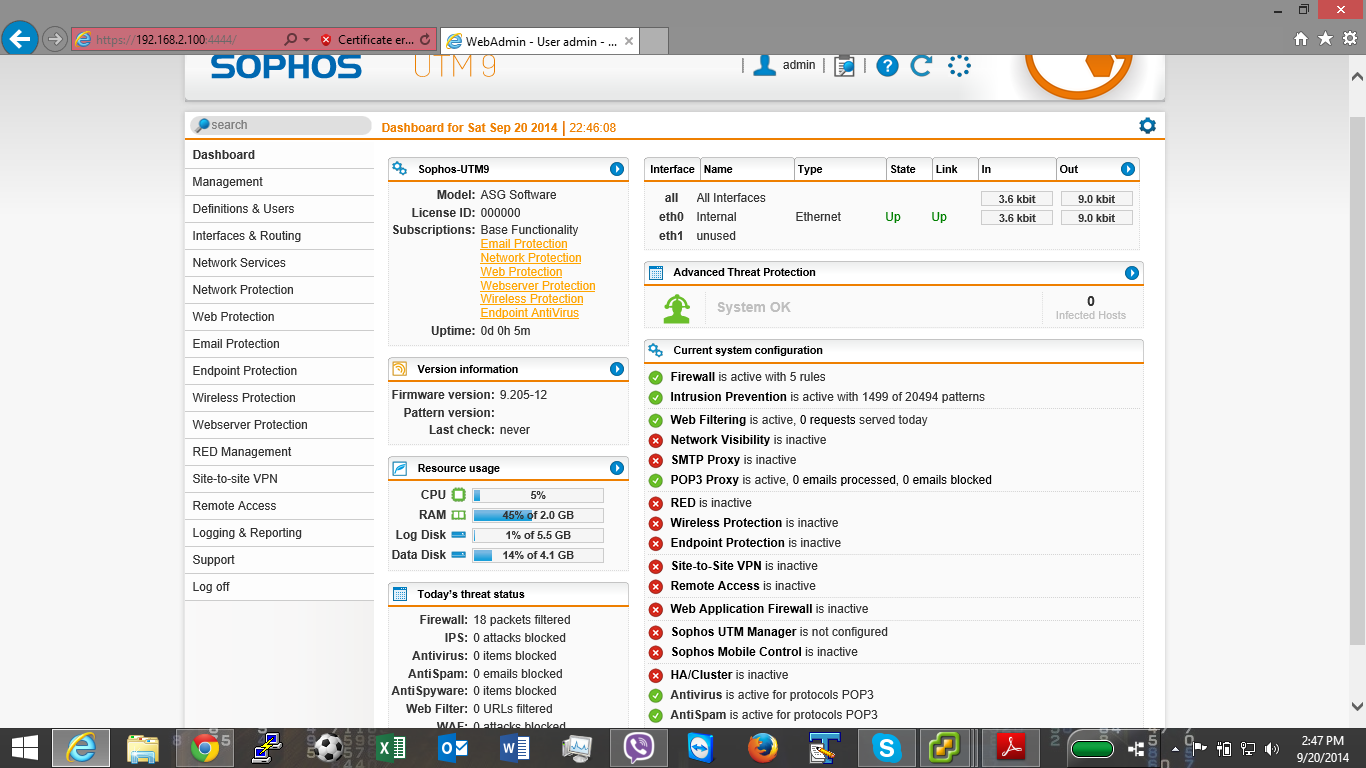Click the WebAdmin search field

point(281,125)
